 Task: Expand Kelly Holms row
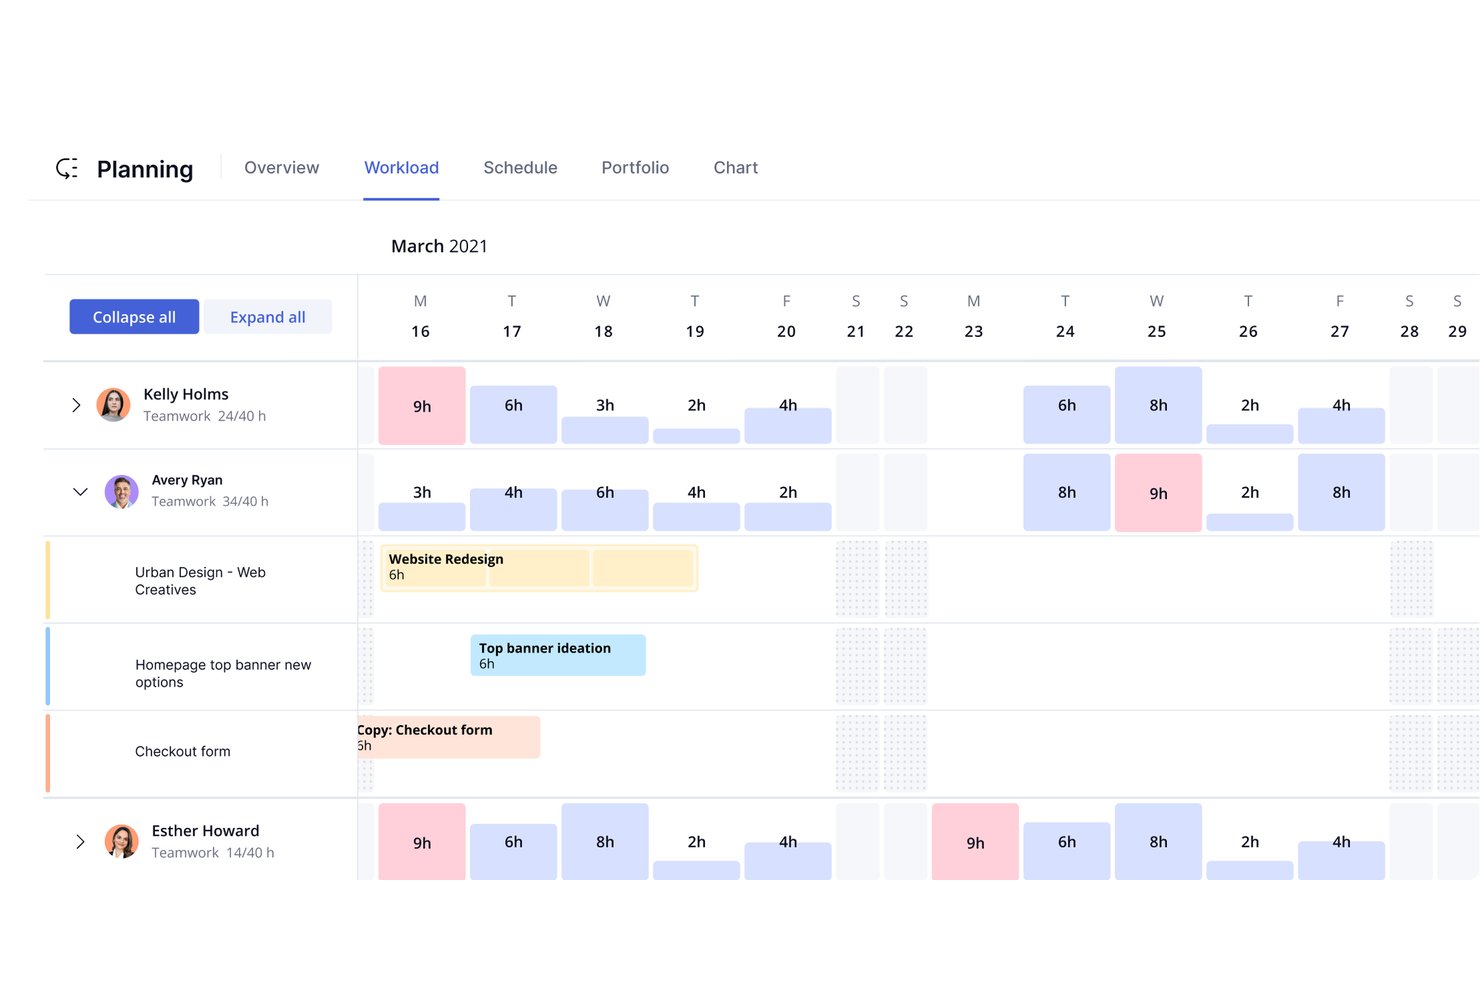tap(76, 405)
